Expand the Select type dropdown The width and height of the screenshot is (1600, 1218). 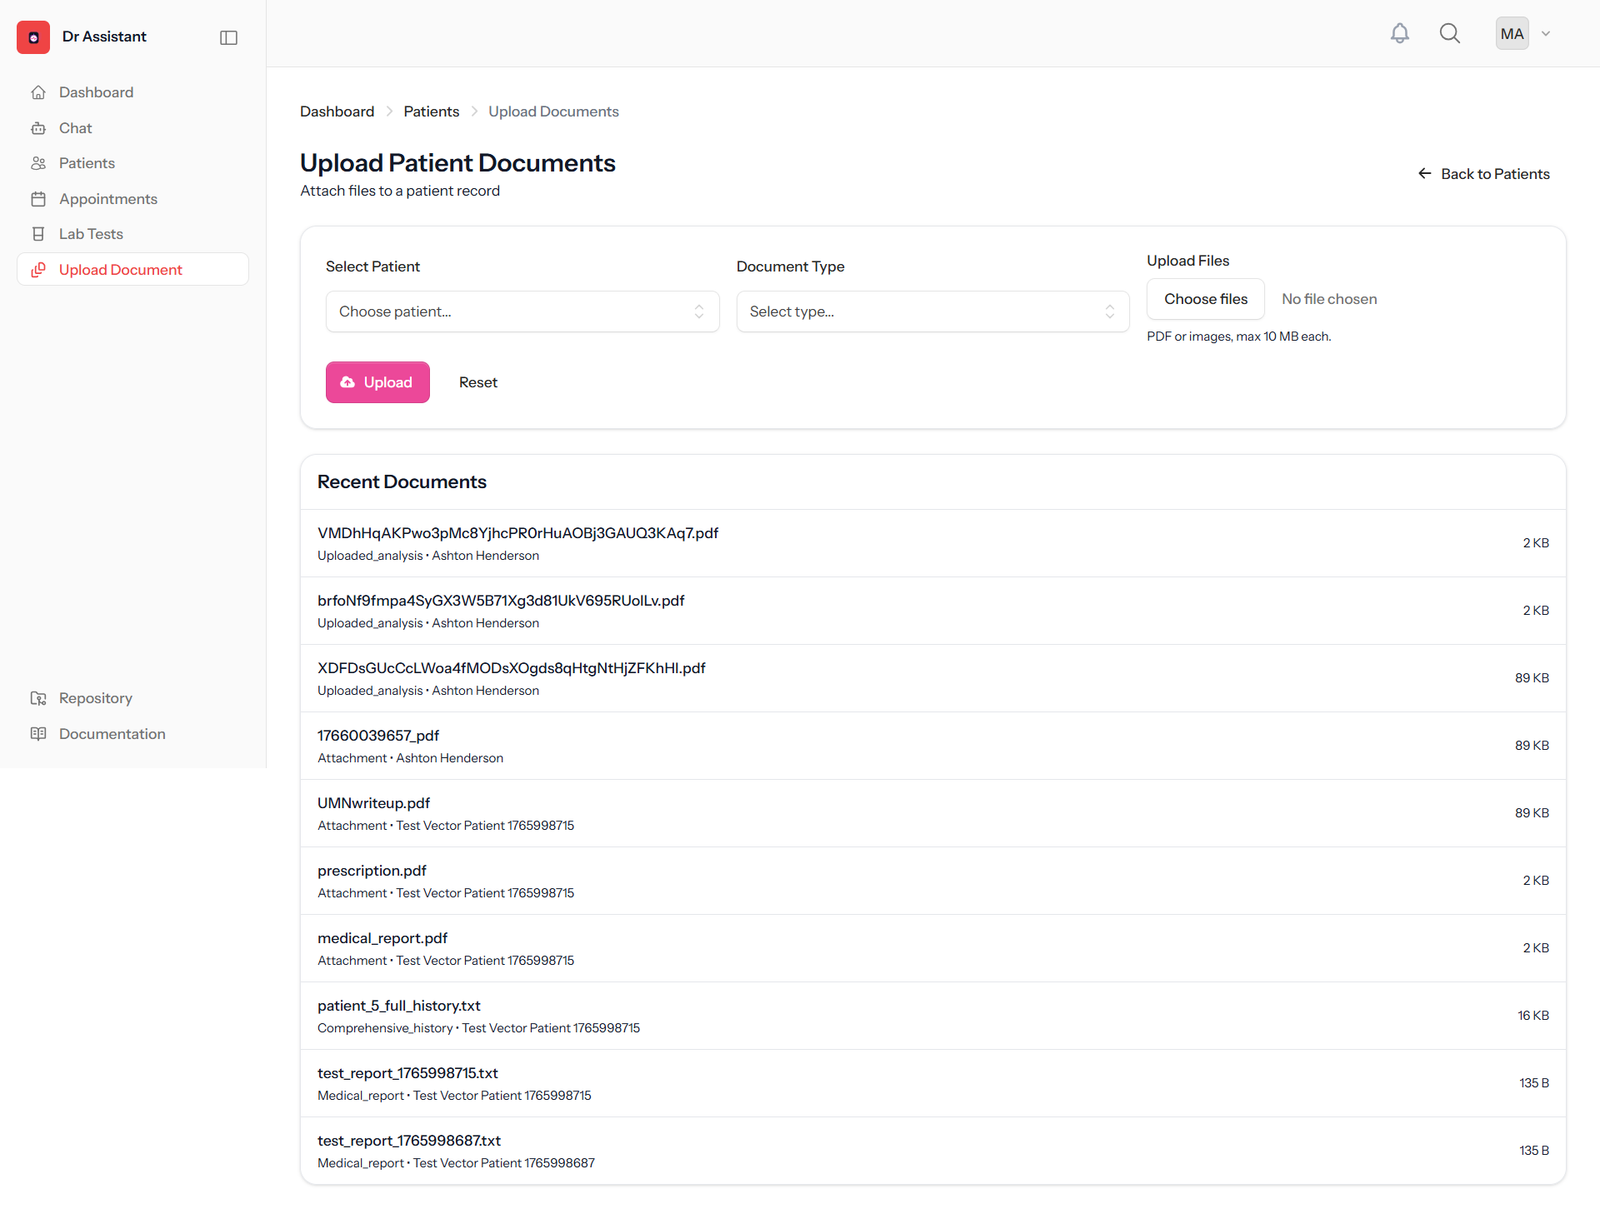coord(933,312)
